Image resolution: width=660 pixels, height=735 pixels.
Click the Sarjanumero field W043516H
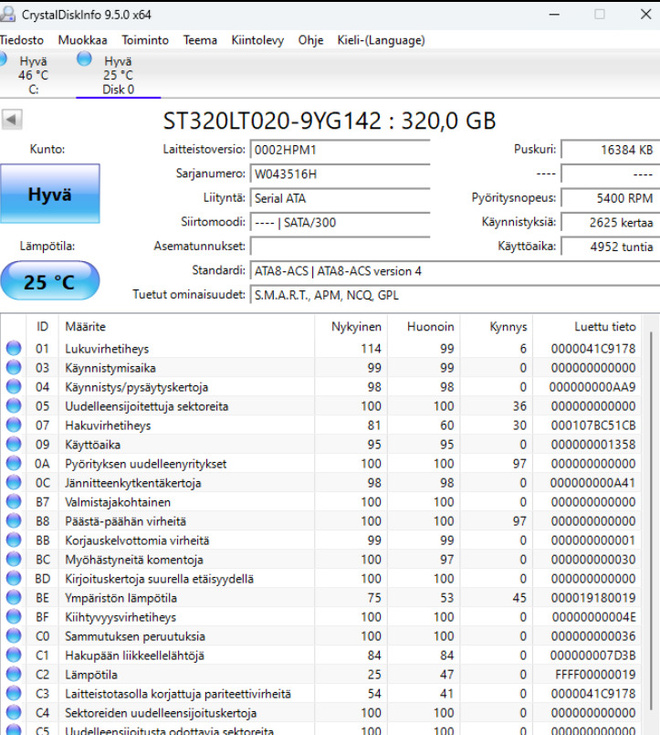tap(340, 174)
